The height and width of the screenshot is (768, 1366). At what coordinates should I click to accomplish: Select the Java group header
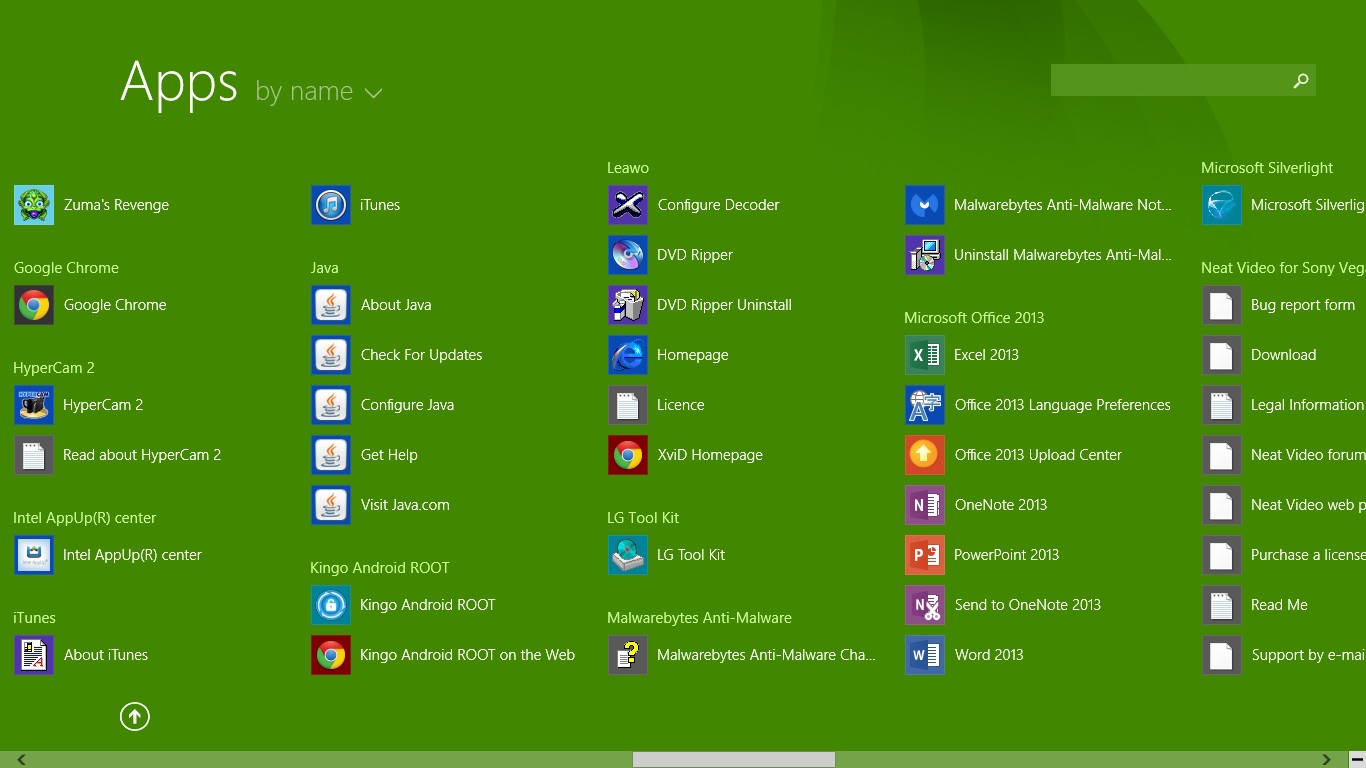pyautogui.click(x=325, y=268)
